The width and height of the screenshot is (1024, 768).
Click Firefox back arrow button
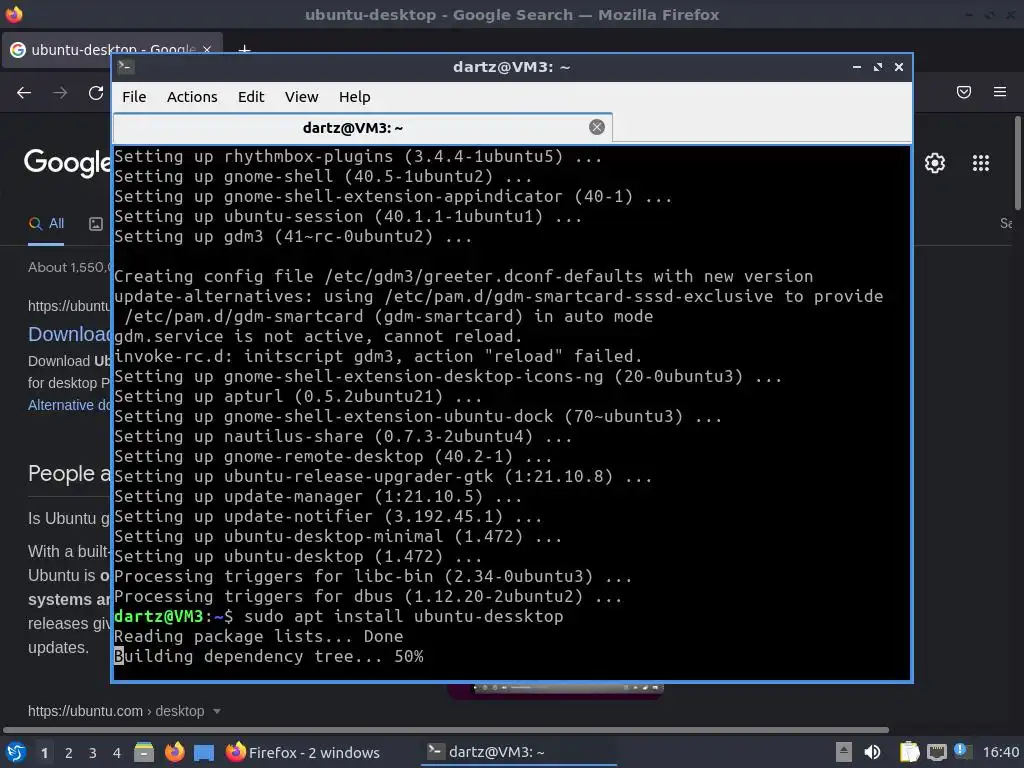[24, 93]
